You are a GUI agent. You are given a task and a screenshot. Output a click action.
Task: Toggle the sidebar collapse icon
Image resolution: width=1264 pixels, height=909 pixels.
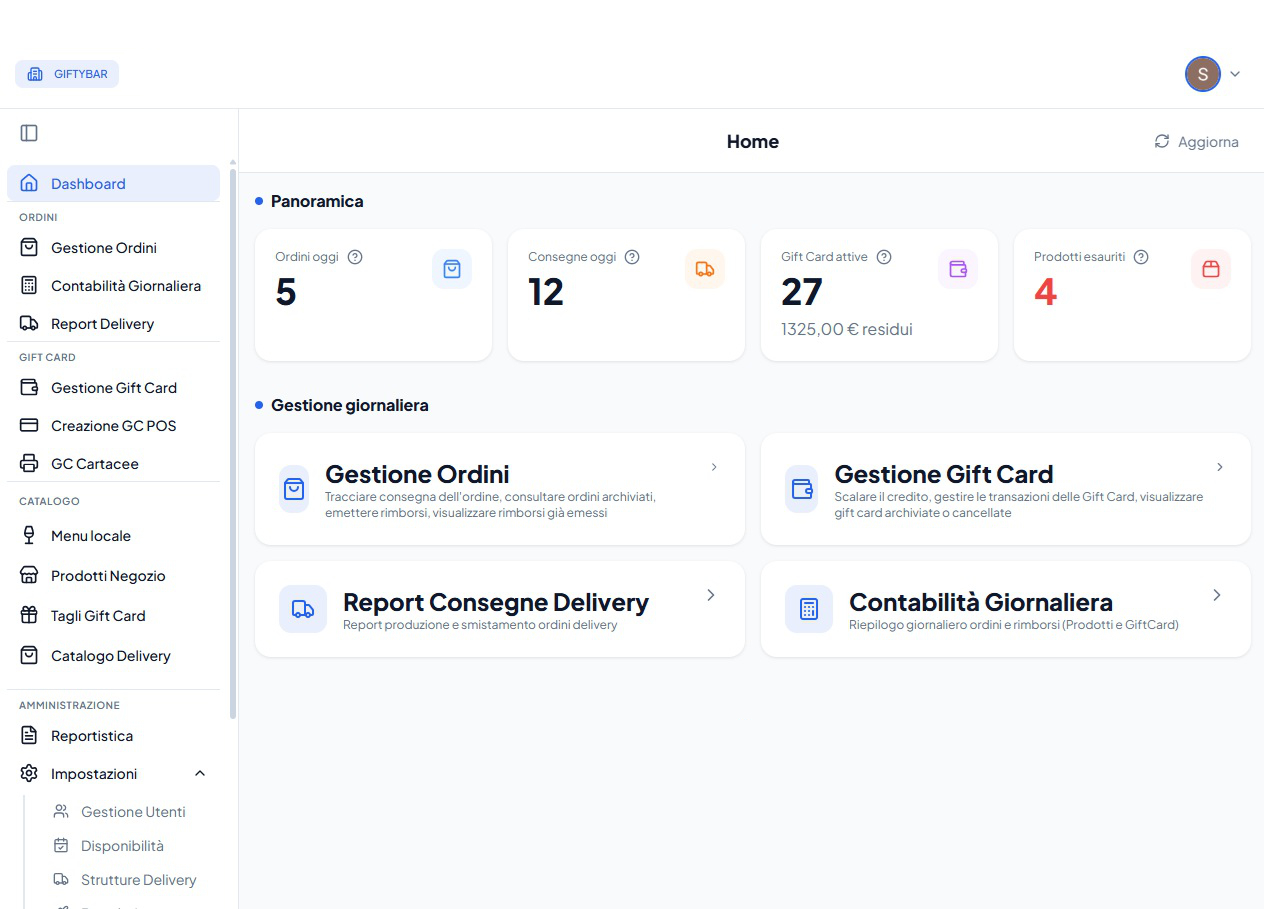click(29, 133)
